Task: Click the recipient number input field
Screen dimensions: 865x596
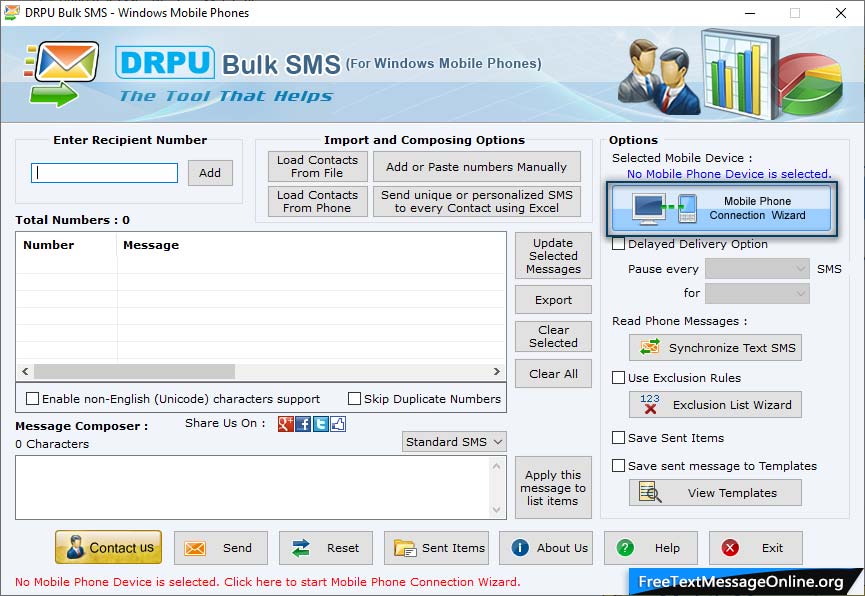Action: (104, 173)
